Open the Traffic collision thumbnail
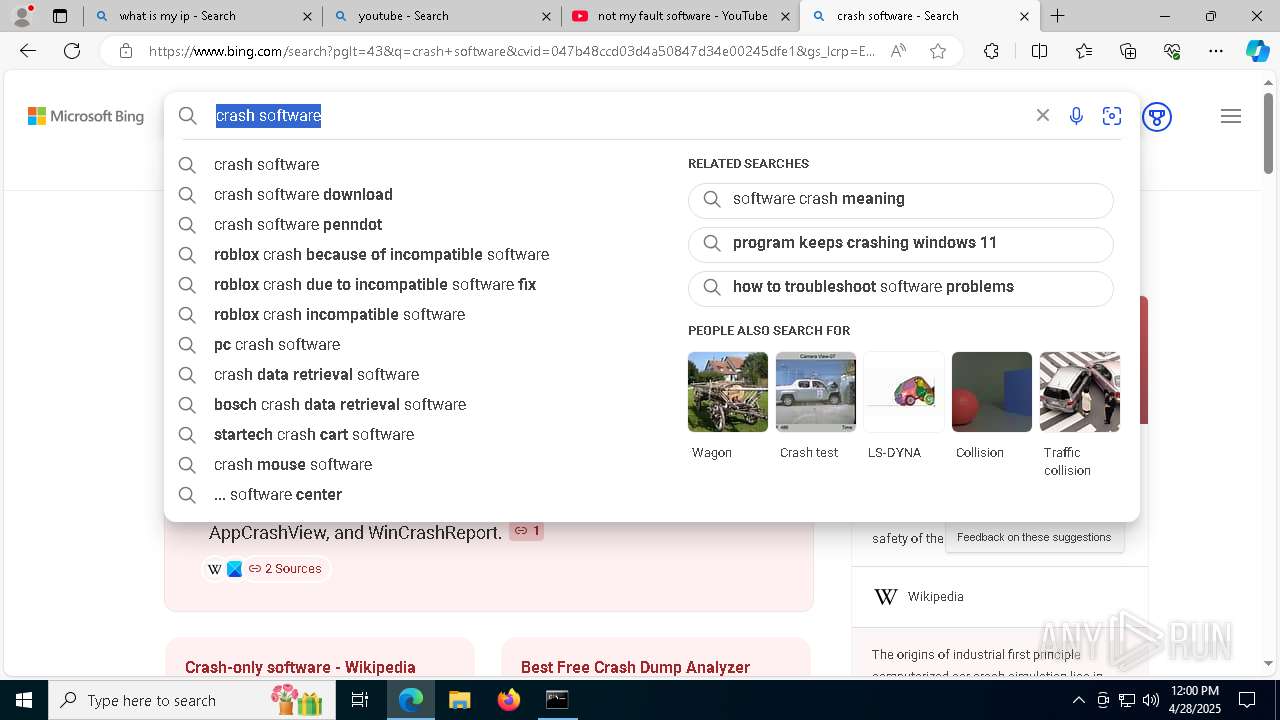The width and height of the screenshot is (1280, 720). pyautogui.click(x=1080, y=392)
